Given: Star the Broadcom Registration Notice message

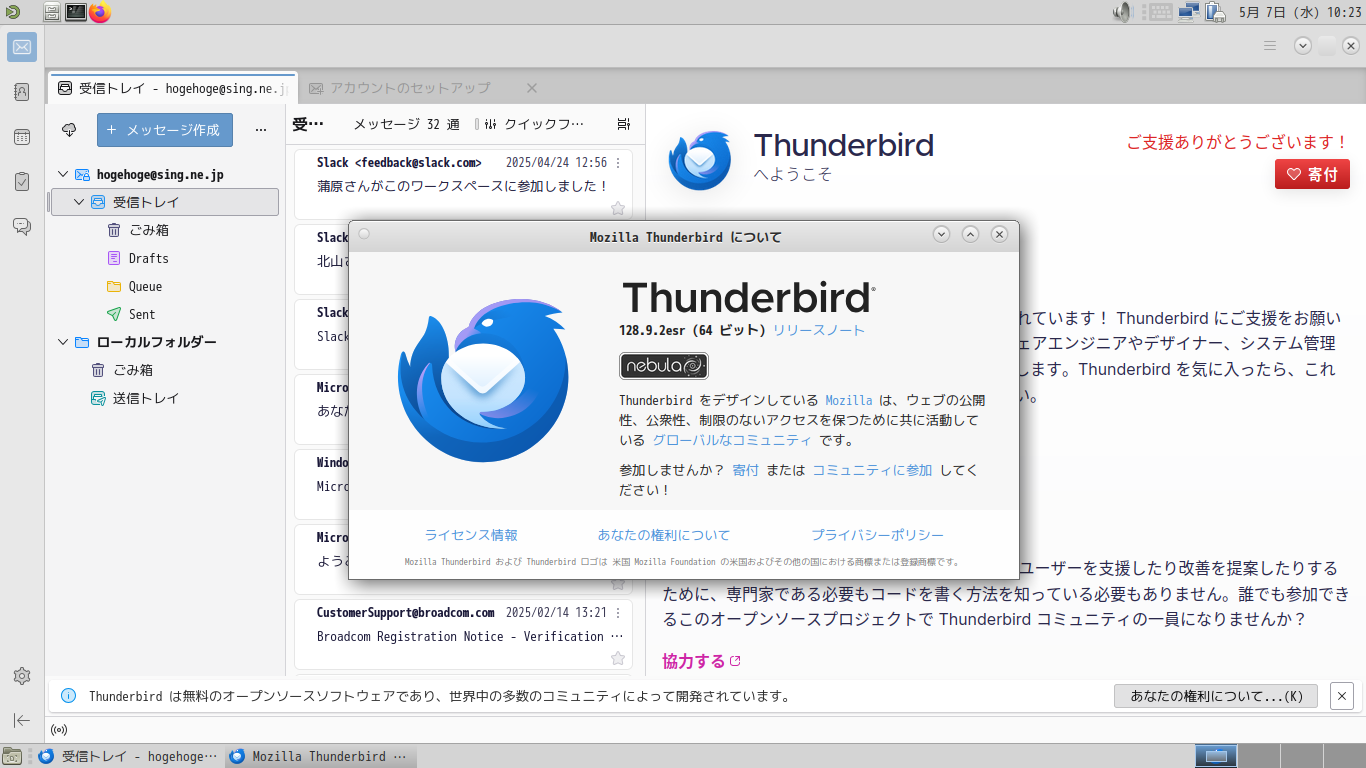Looking at the screenshot, I should coord(618,658).
